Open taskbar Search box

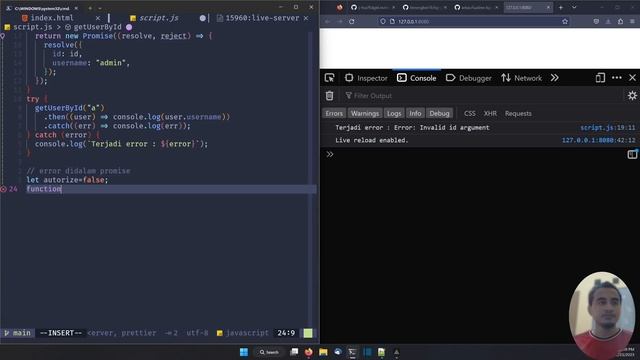269,352
